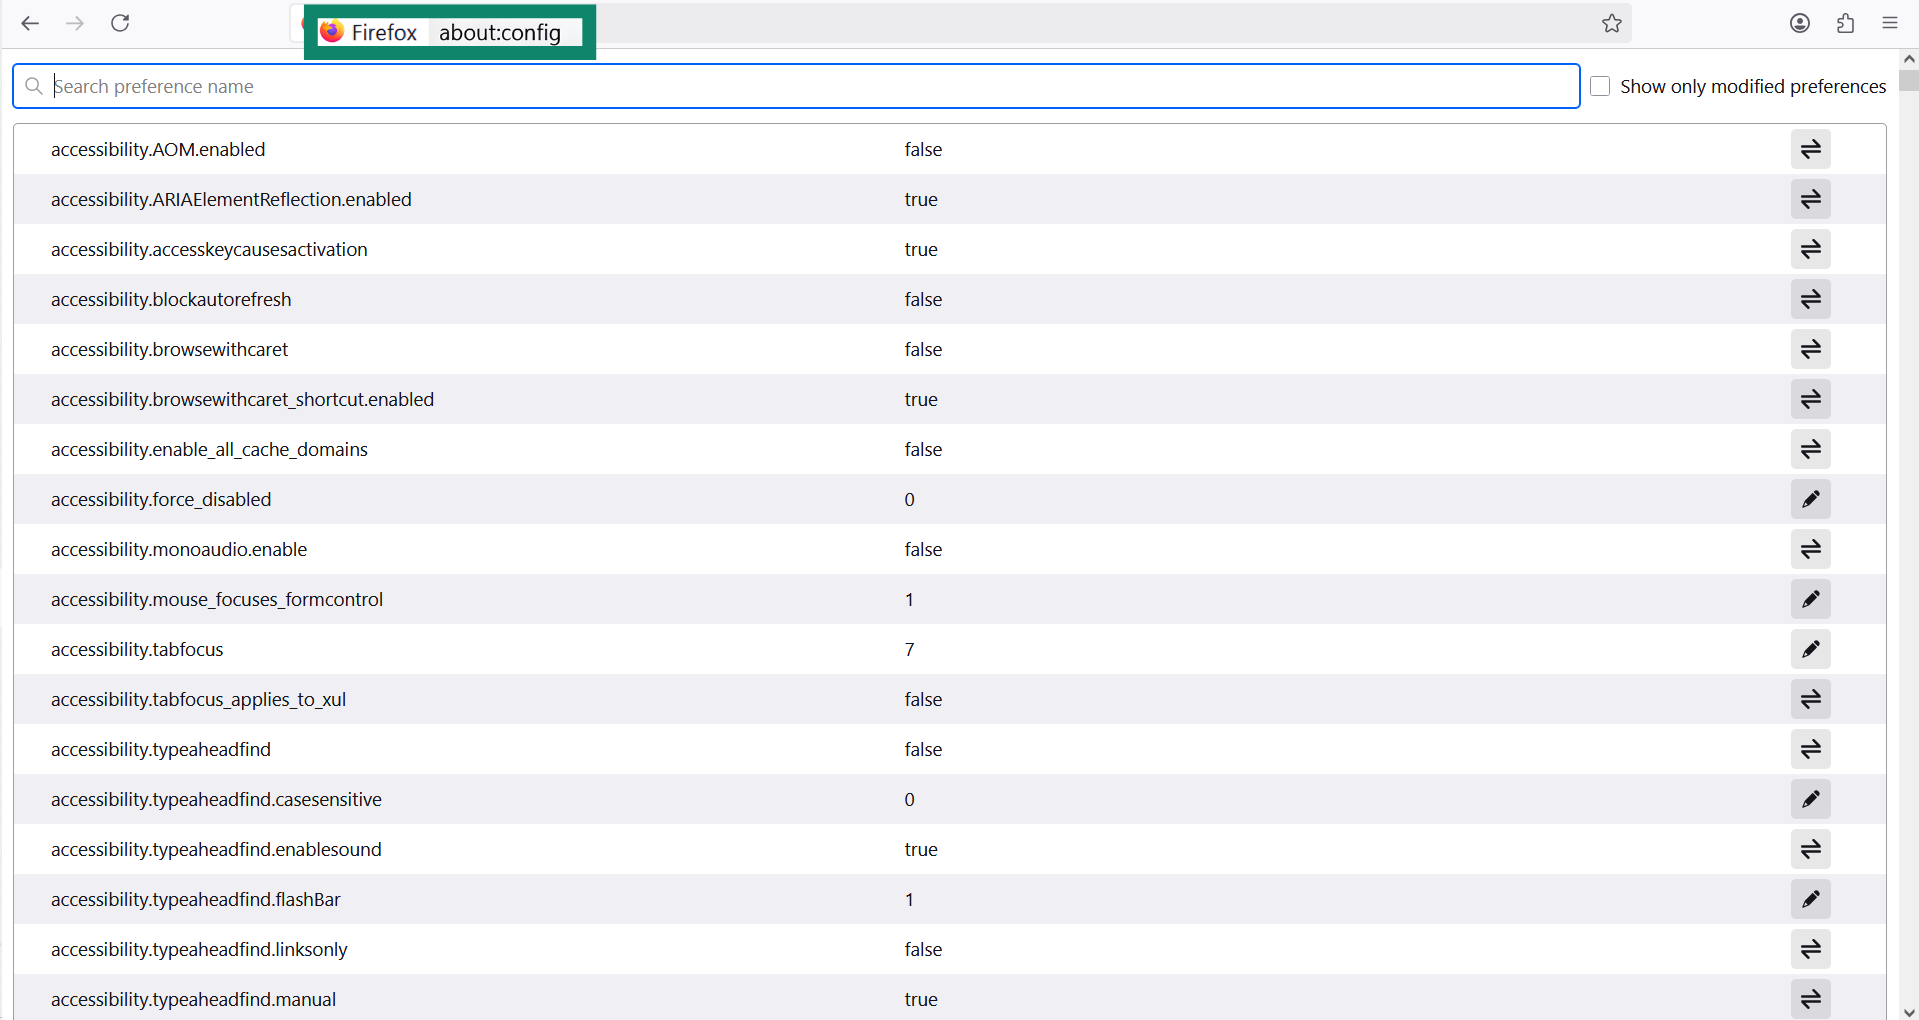
Task: Edit accessibility.typeaheadfind.flashBar value
Action: tap(1811, 899)
